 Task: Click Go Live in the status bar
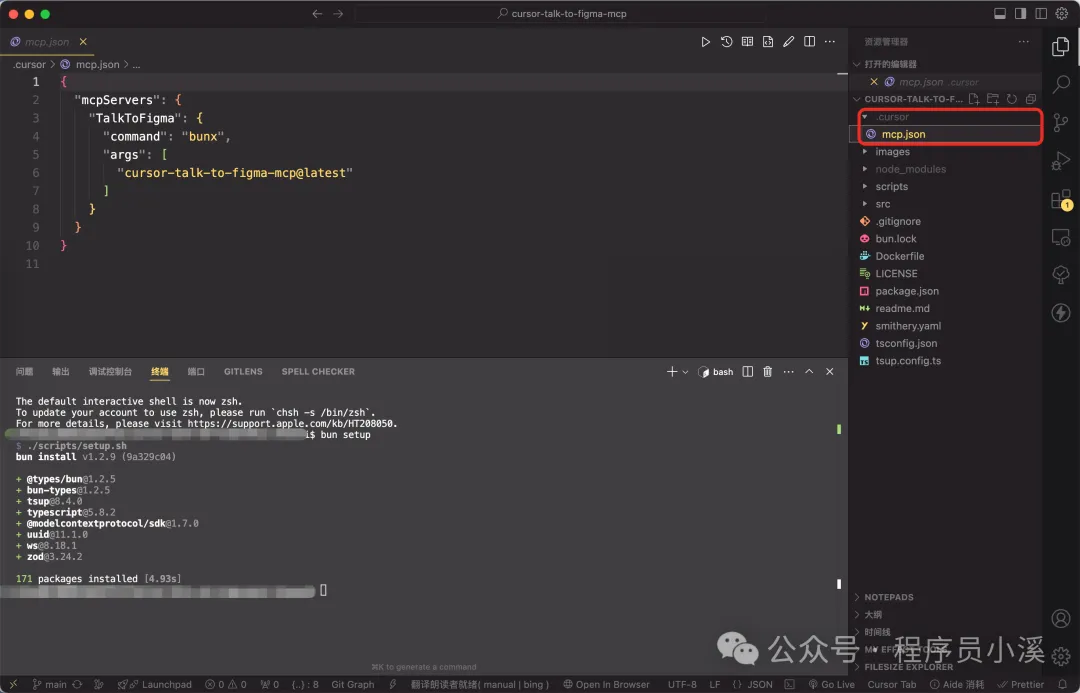[831, 685]
